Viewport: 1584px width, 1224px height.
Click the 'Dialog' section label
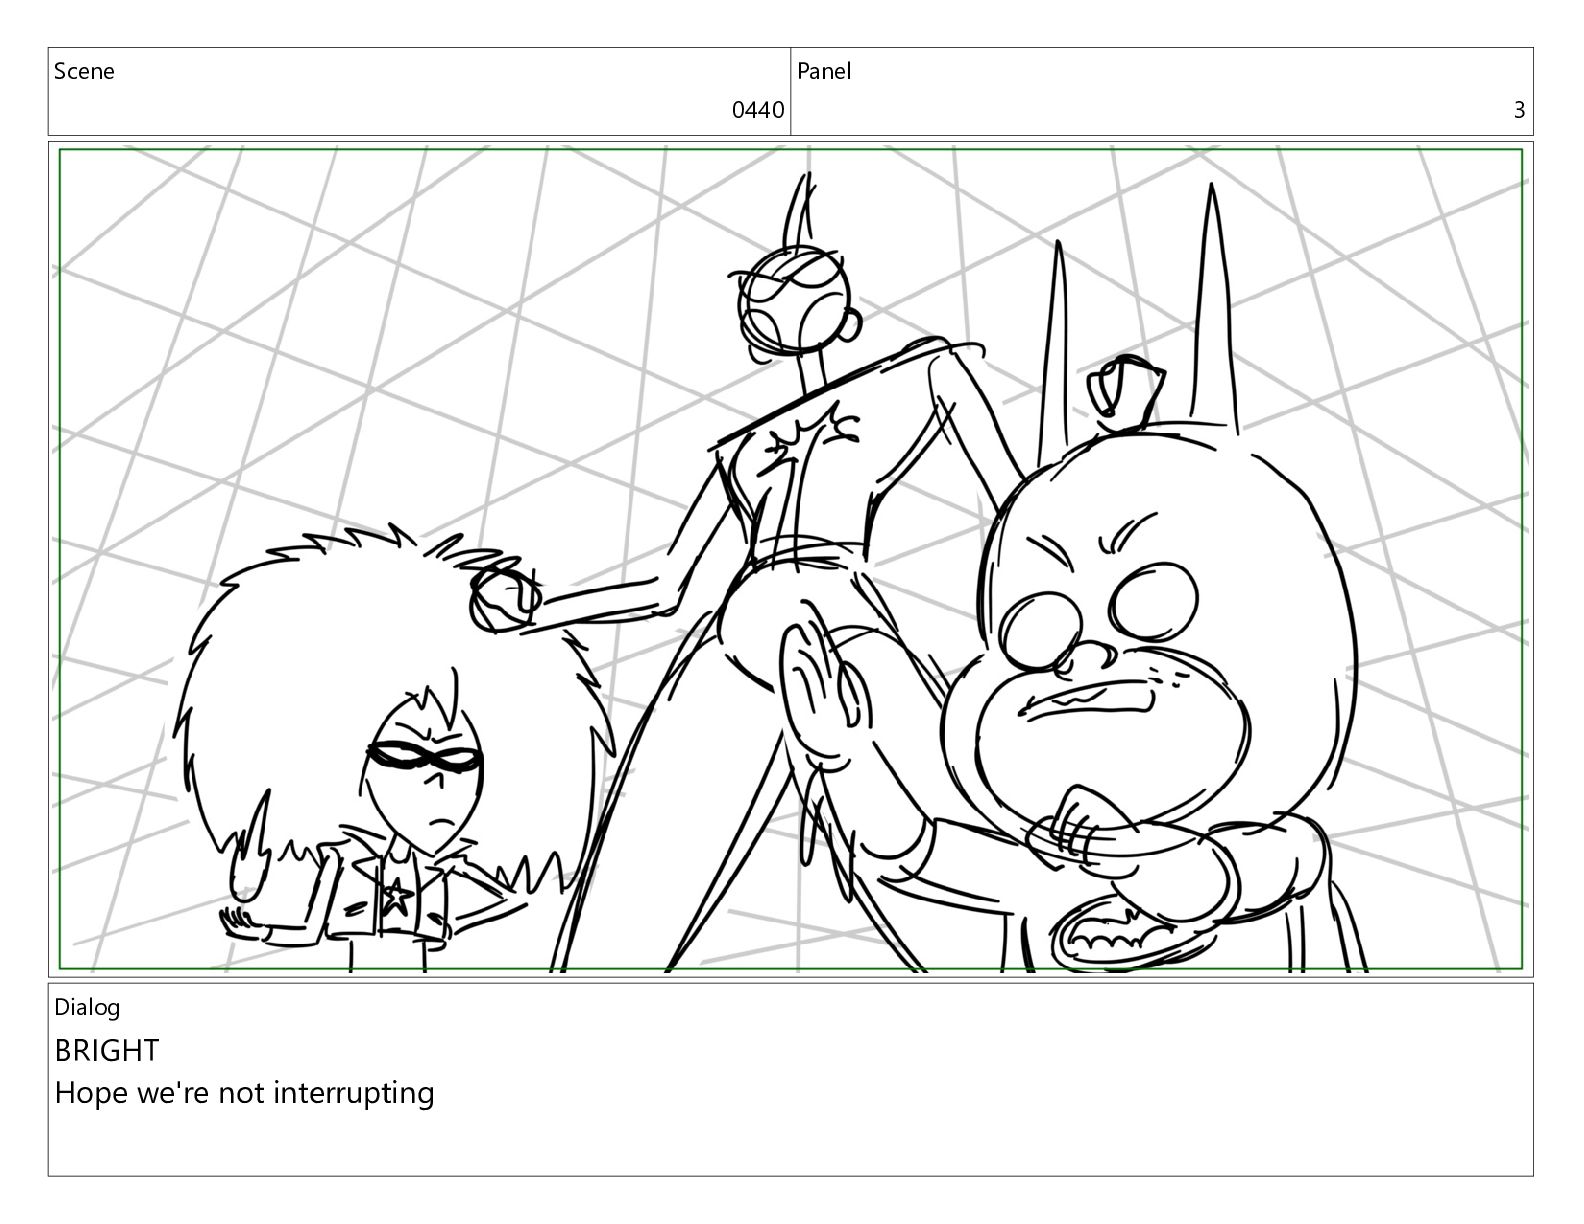(x=87, y=1007)
